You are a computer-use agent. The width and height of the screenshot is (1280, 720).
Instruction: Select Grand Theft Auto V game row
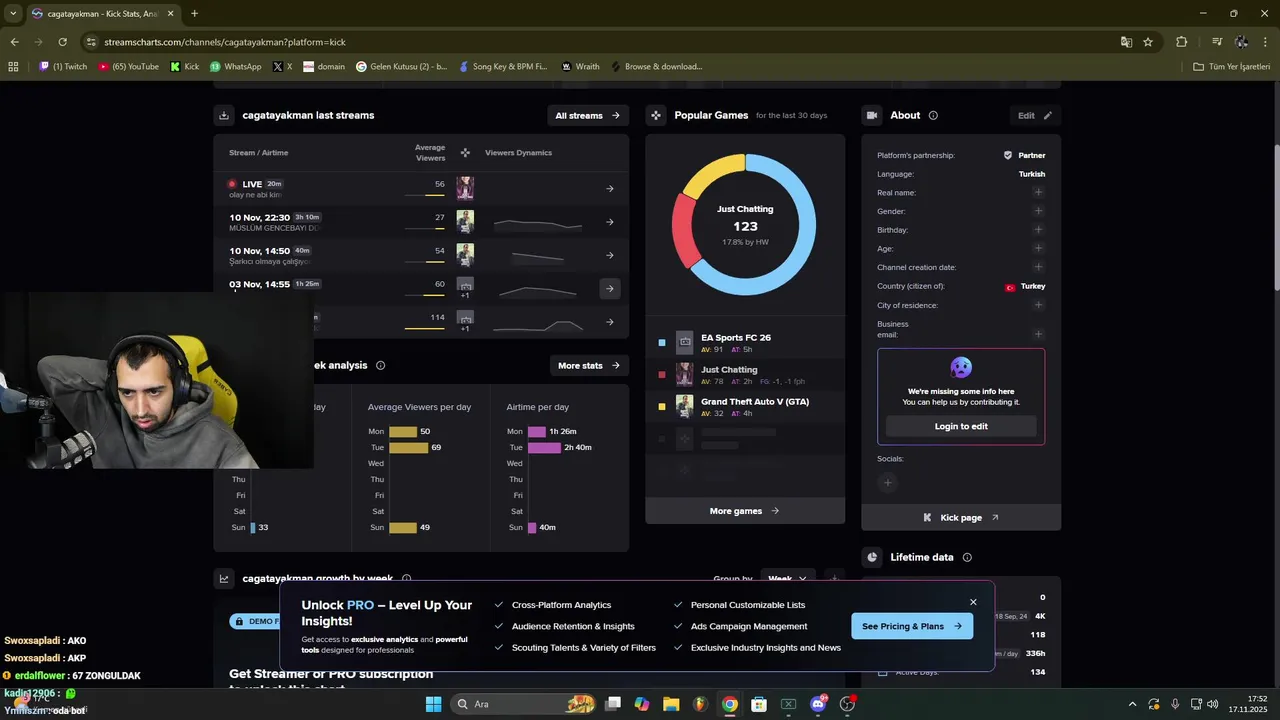point(745,407)
